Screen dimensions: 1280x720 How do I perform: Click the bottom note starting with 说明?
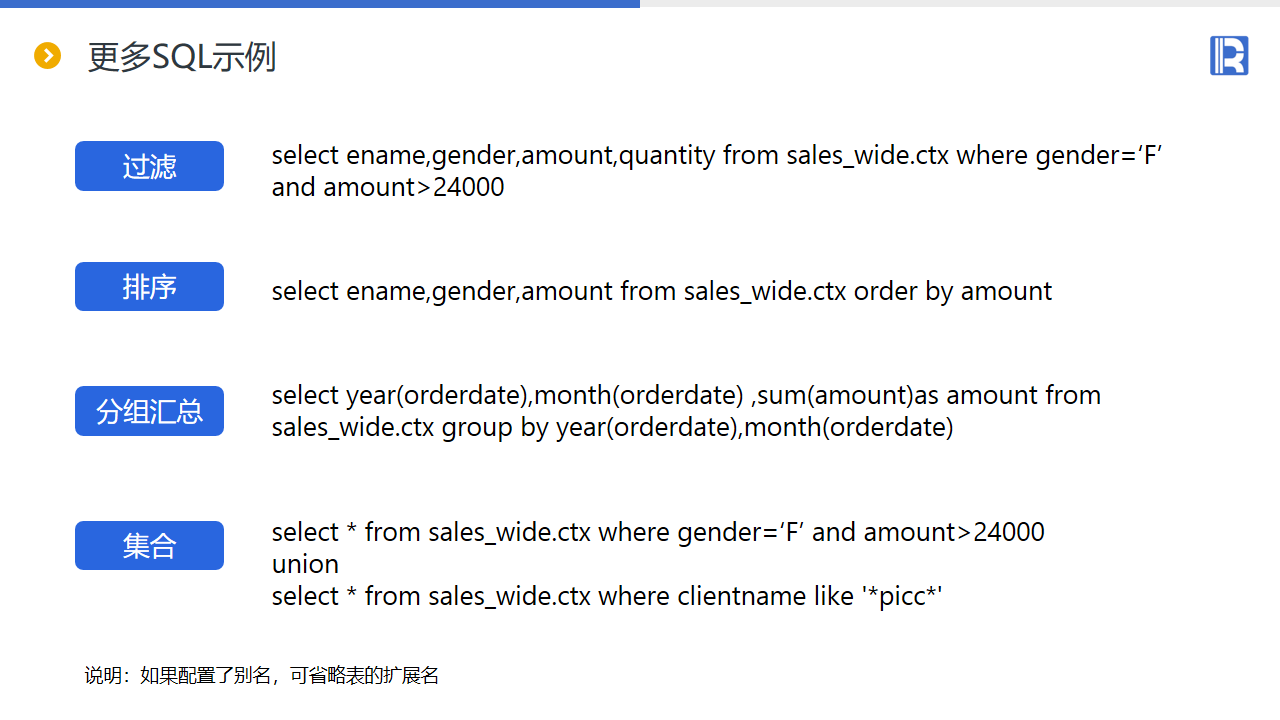[x=262, y=676]
